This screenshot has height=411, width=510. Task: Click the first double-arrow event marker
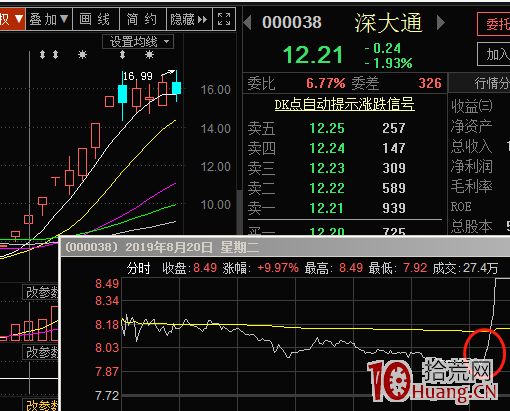pos(42,54)
